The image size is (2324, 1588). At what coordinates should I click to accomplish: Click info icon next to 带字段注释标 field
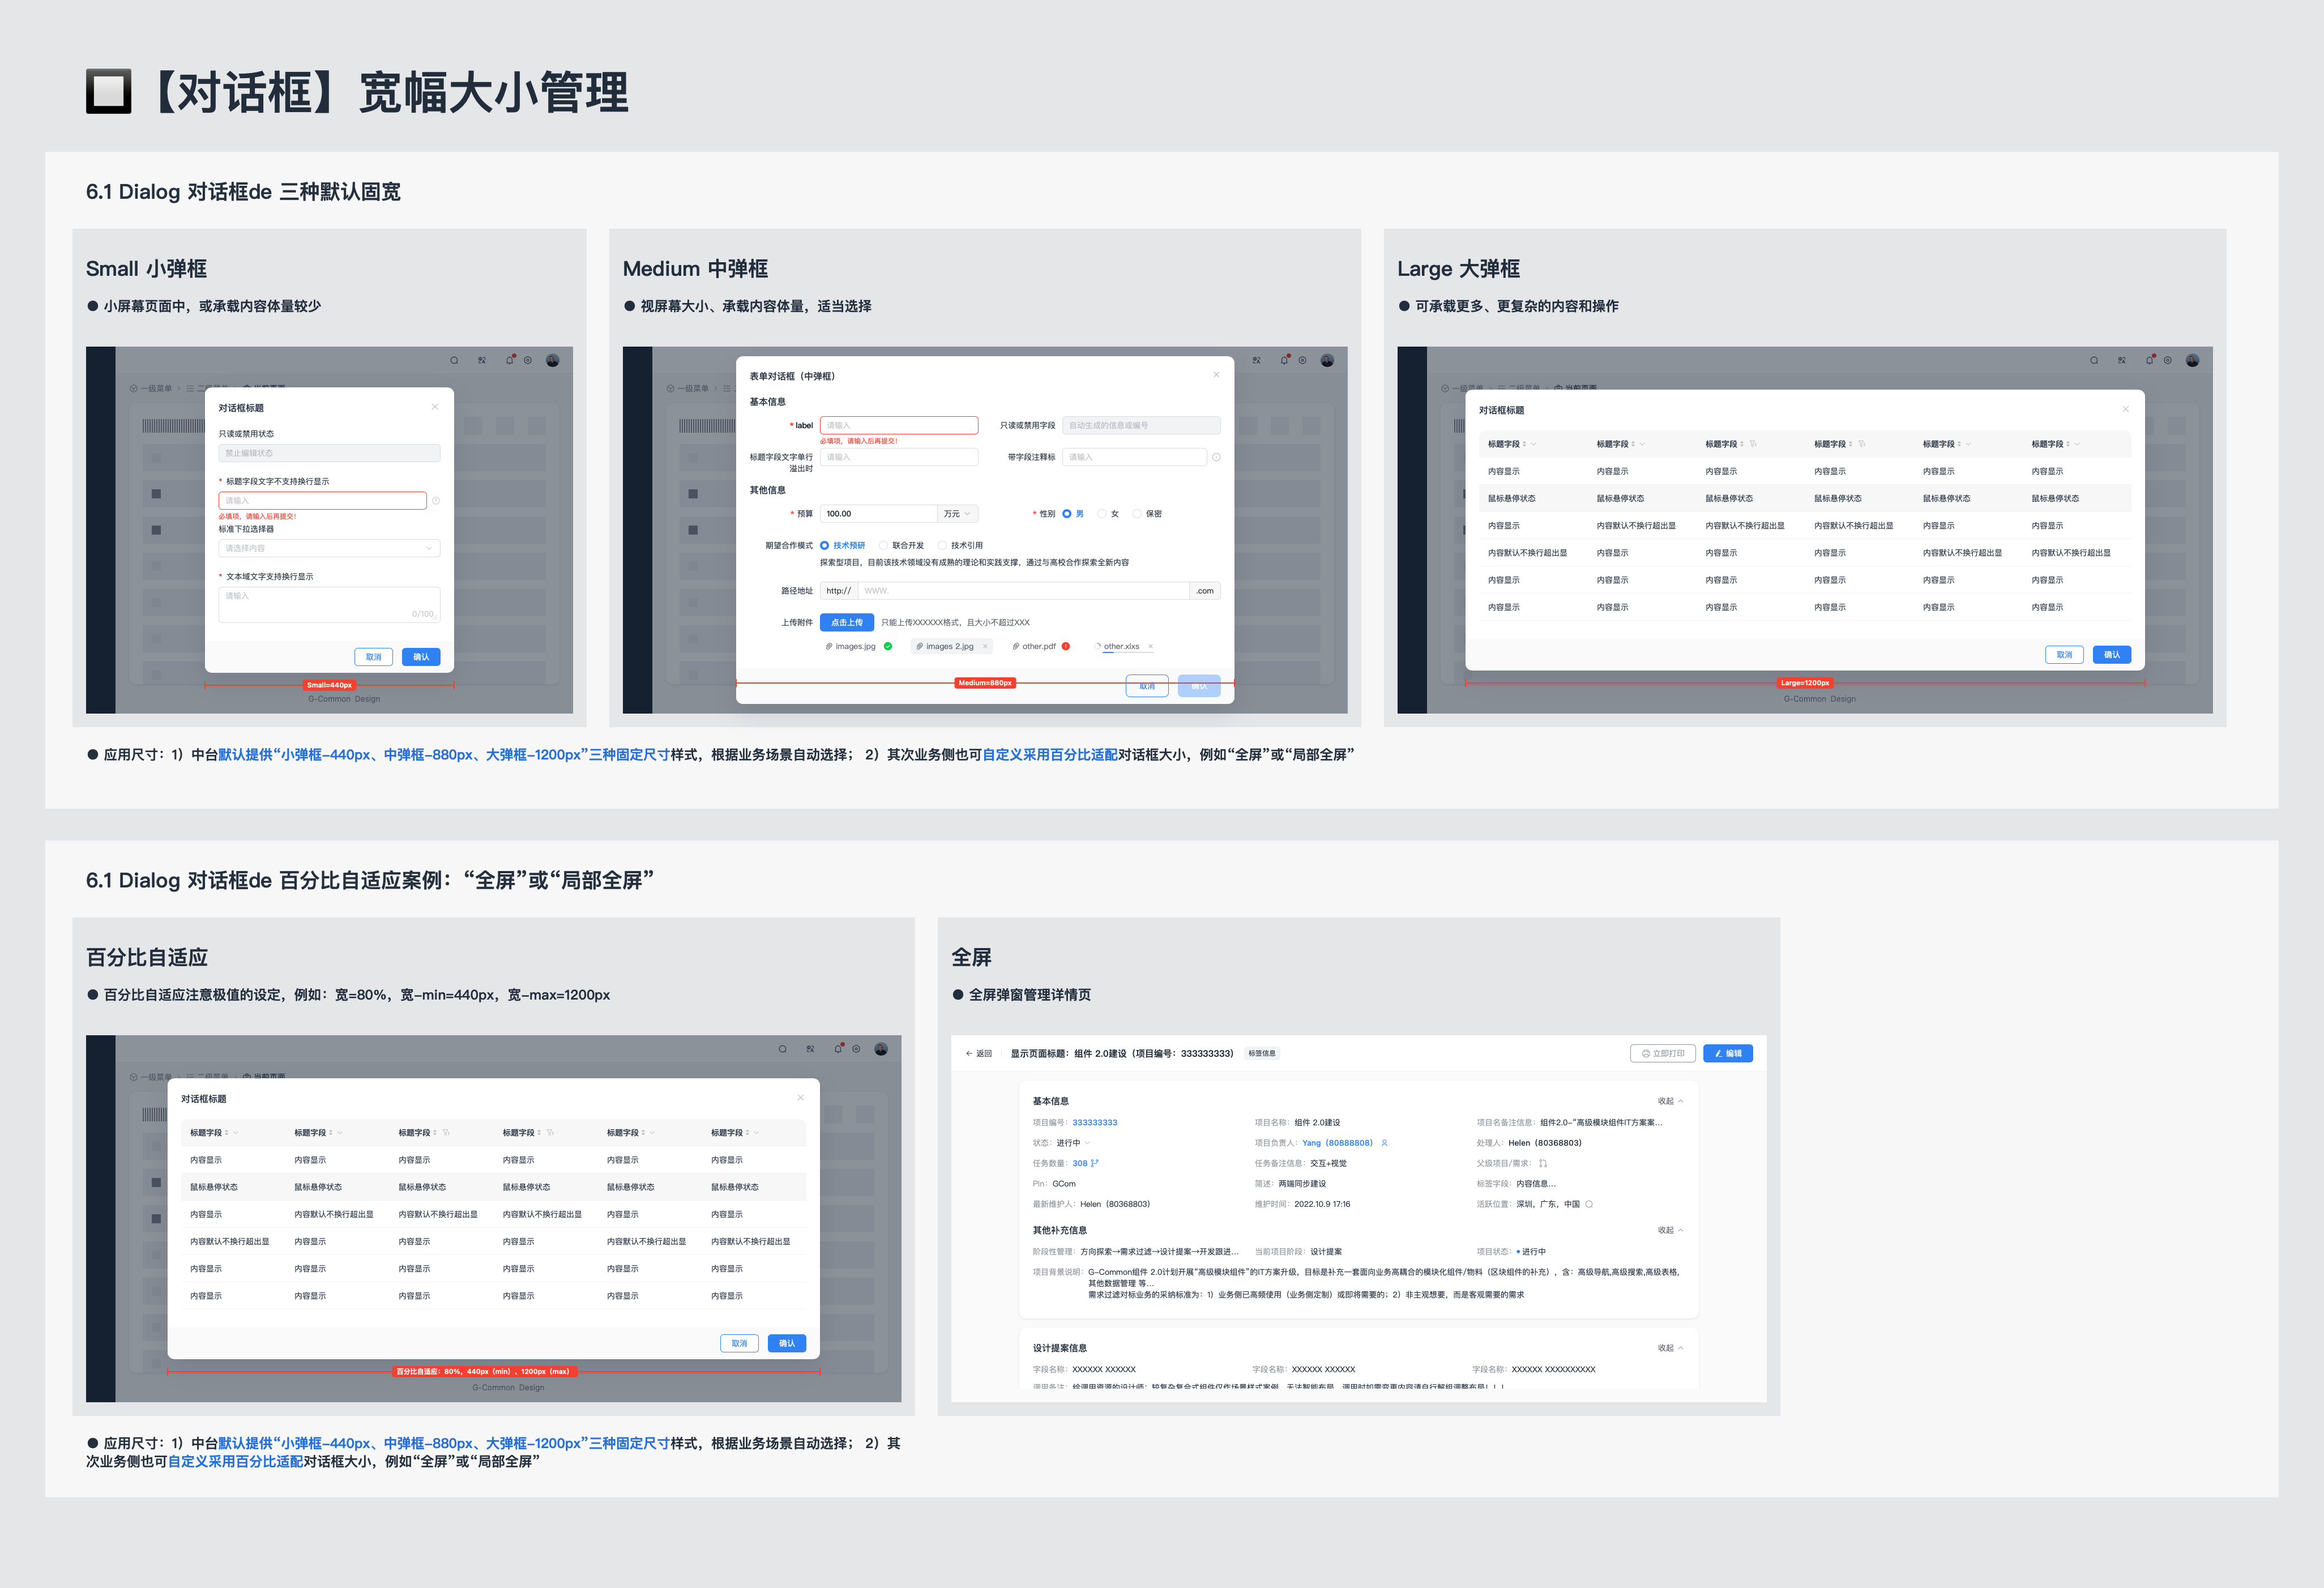point(1216,457)
